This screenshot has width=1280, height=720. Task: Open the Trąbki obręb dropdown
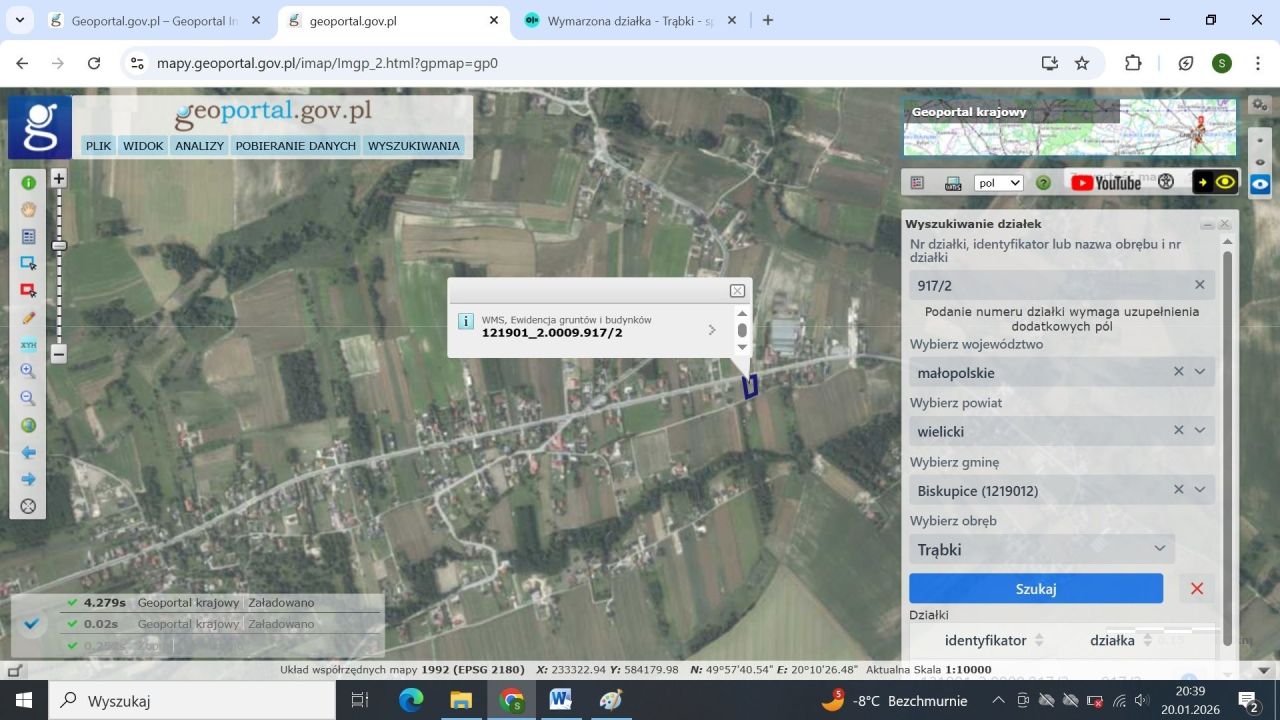tap(1159, 549)
